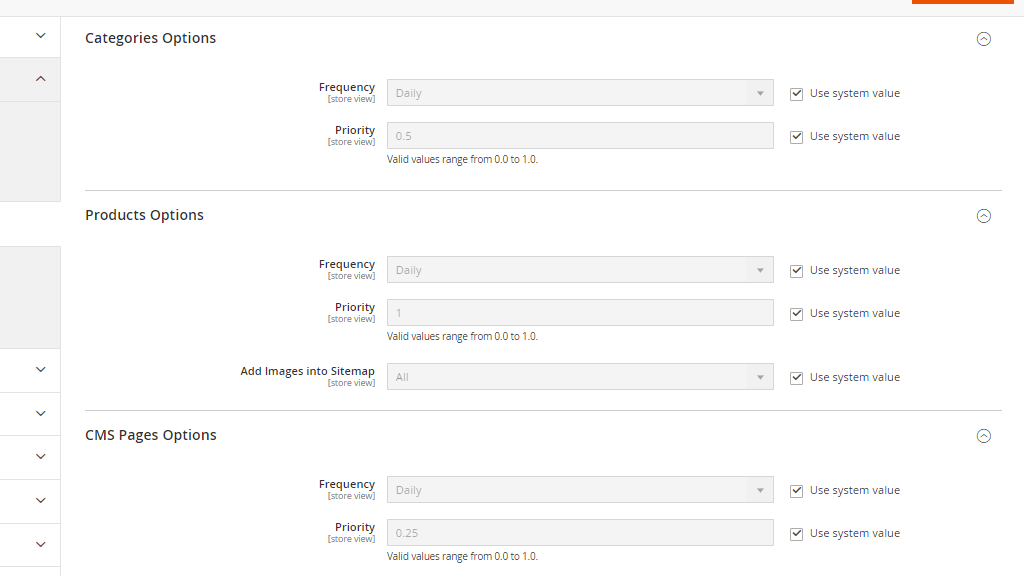Open the Frequency dropdown under Categories Options
1024x576 pixels.
click(580, 92)
